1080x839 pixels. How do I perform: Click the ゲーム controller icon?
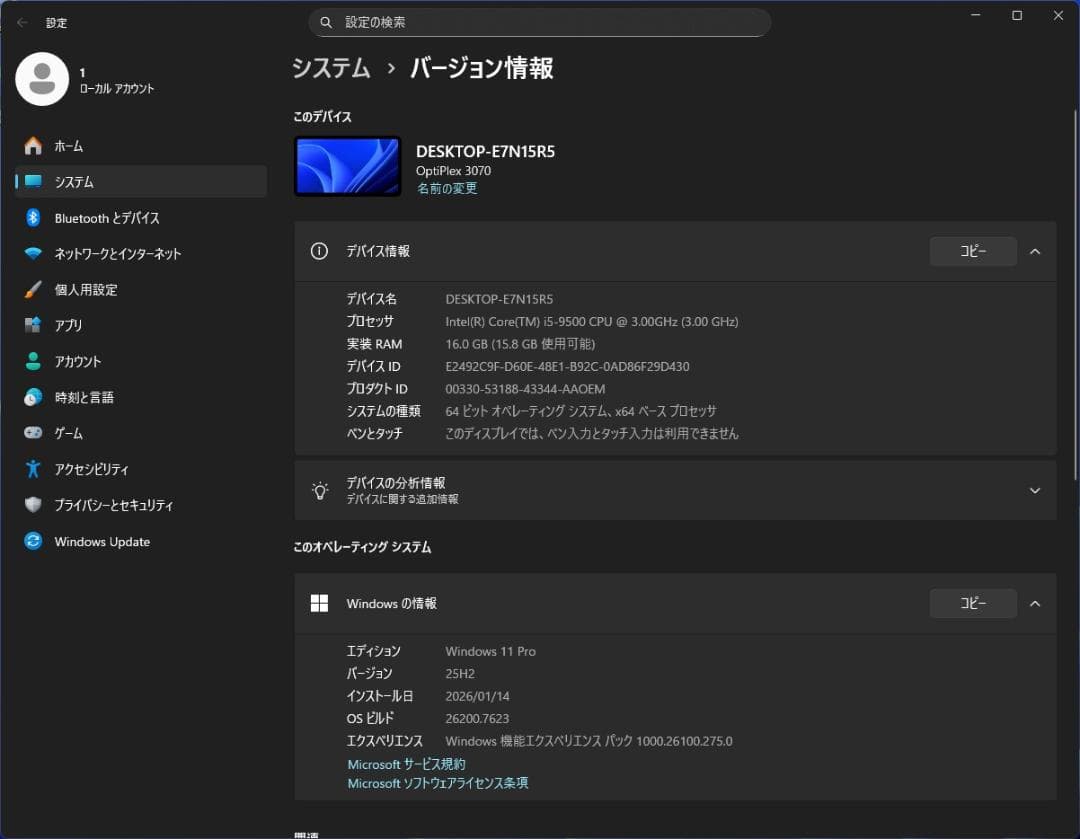(33, 433)
